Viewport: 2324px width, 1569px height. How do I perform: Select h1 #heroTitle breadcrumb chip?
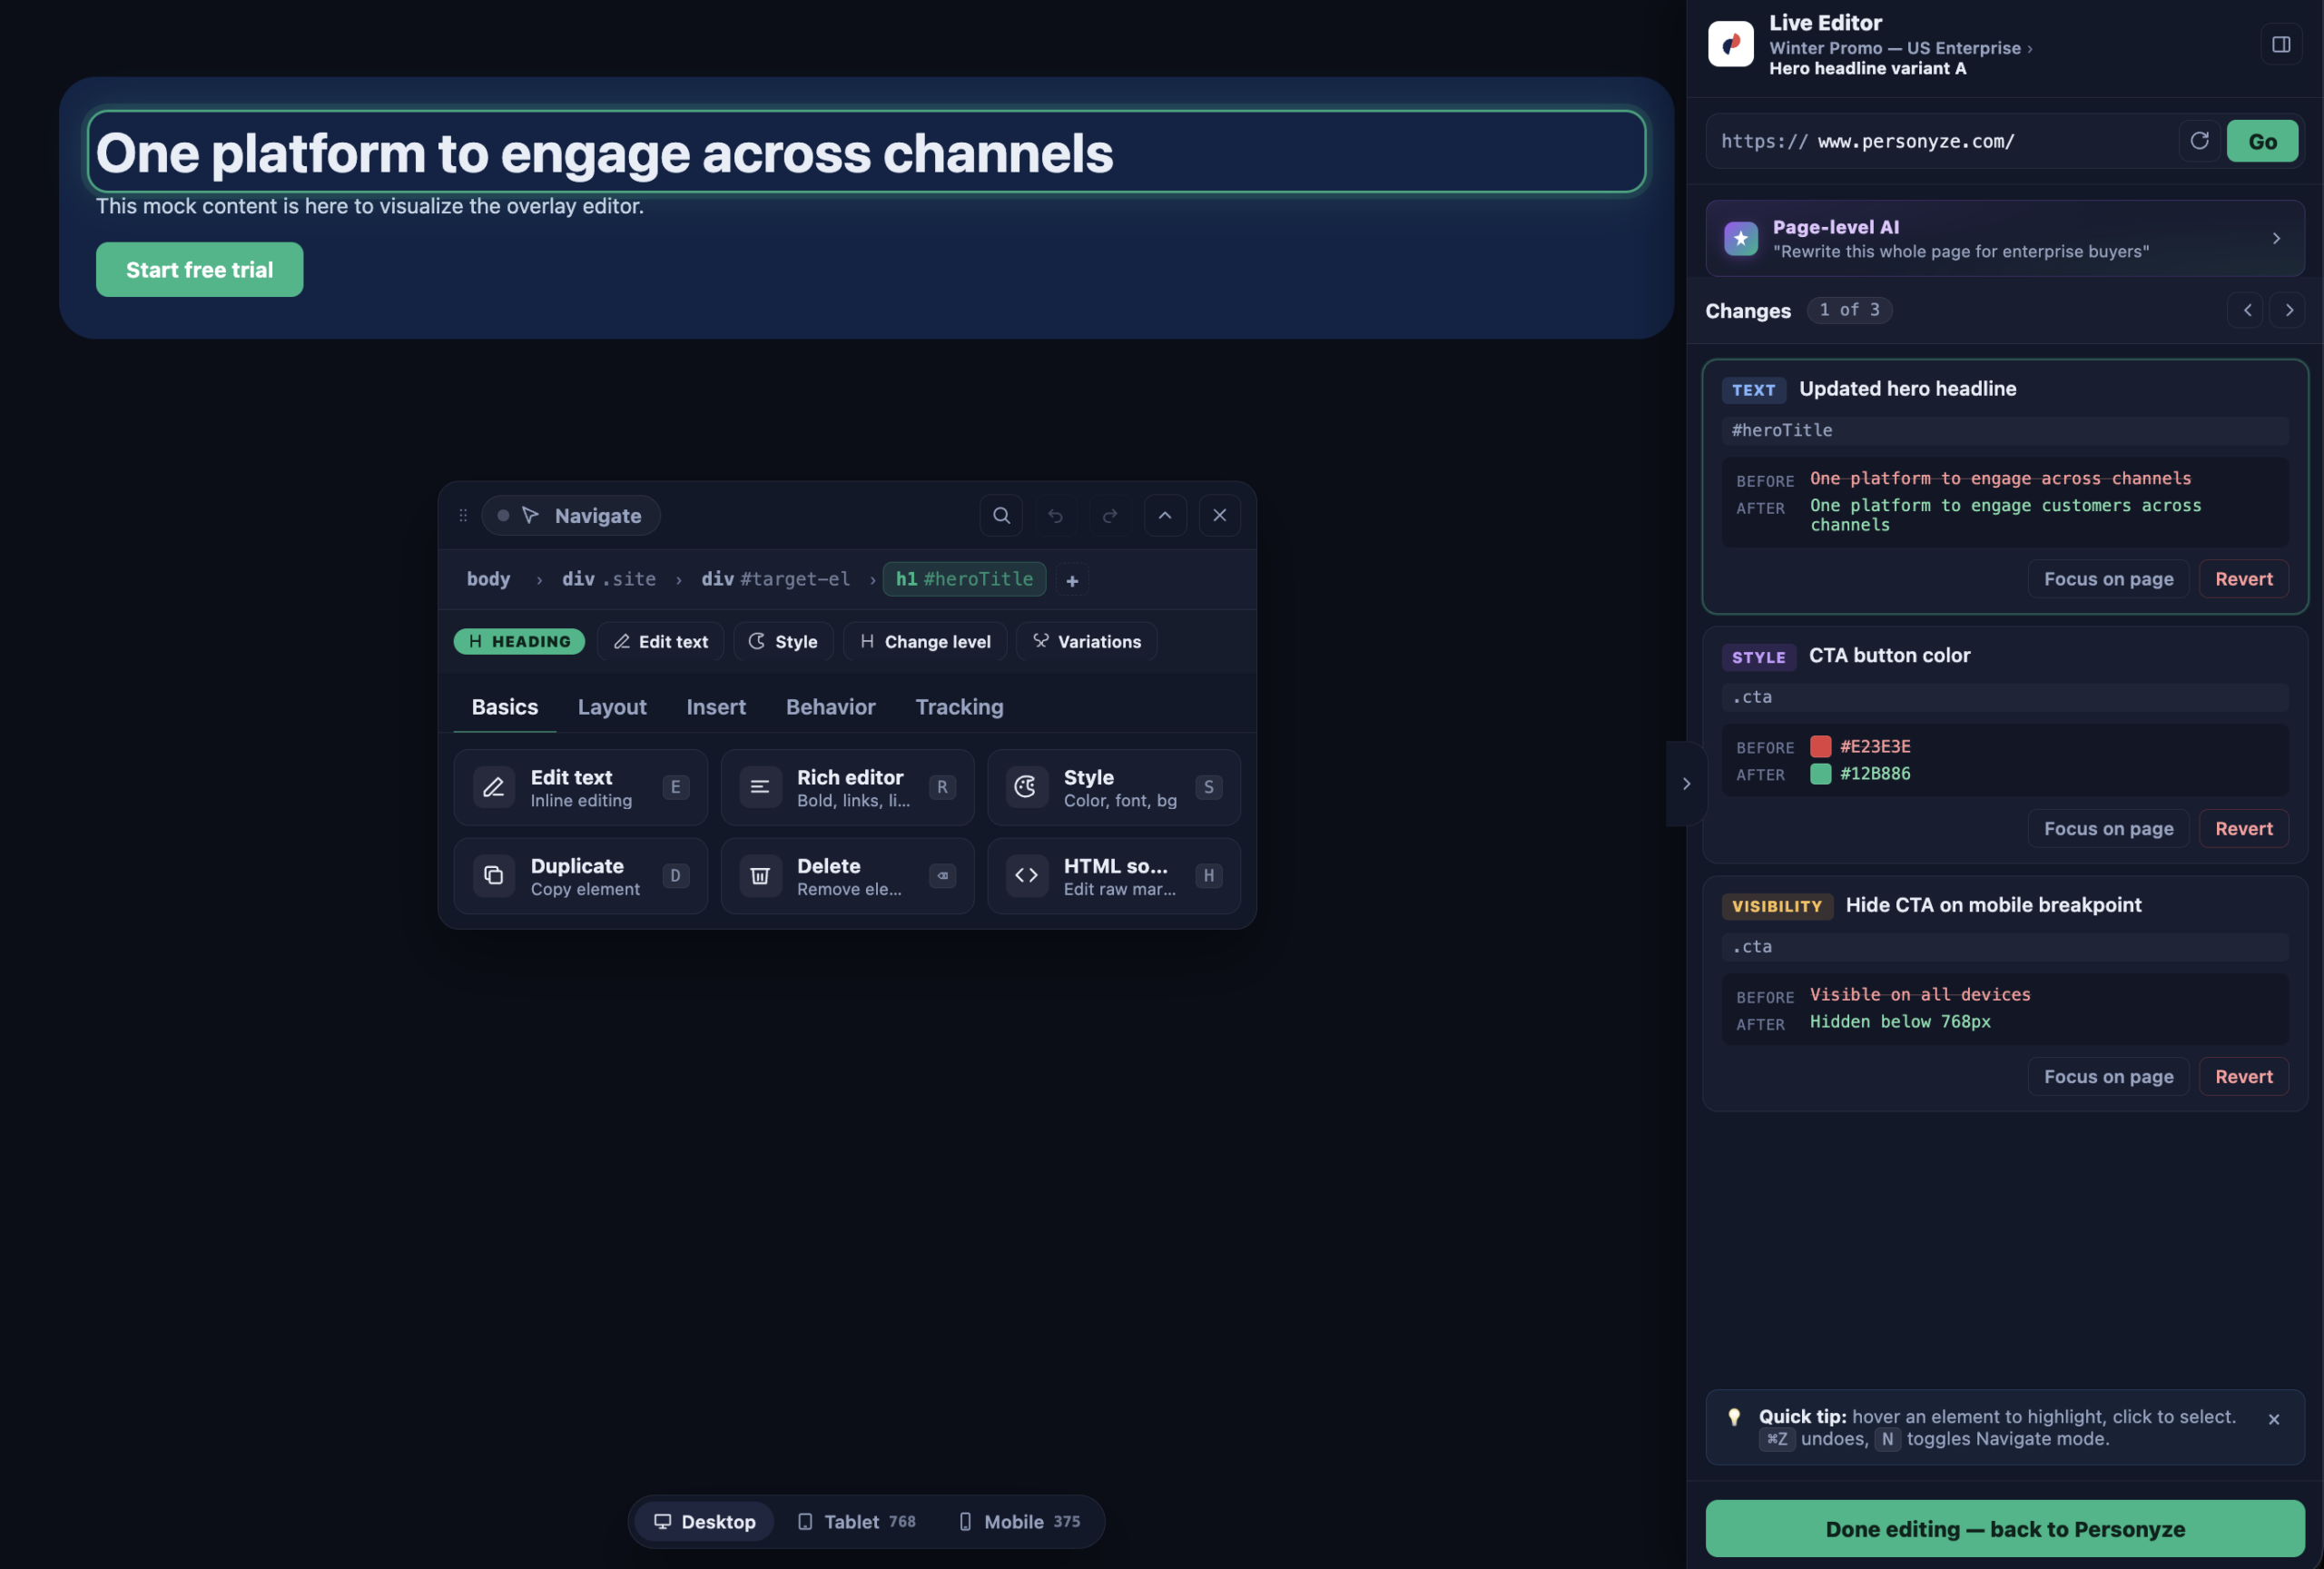[964, 579]
